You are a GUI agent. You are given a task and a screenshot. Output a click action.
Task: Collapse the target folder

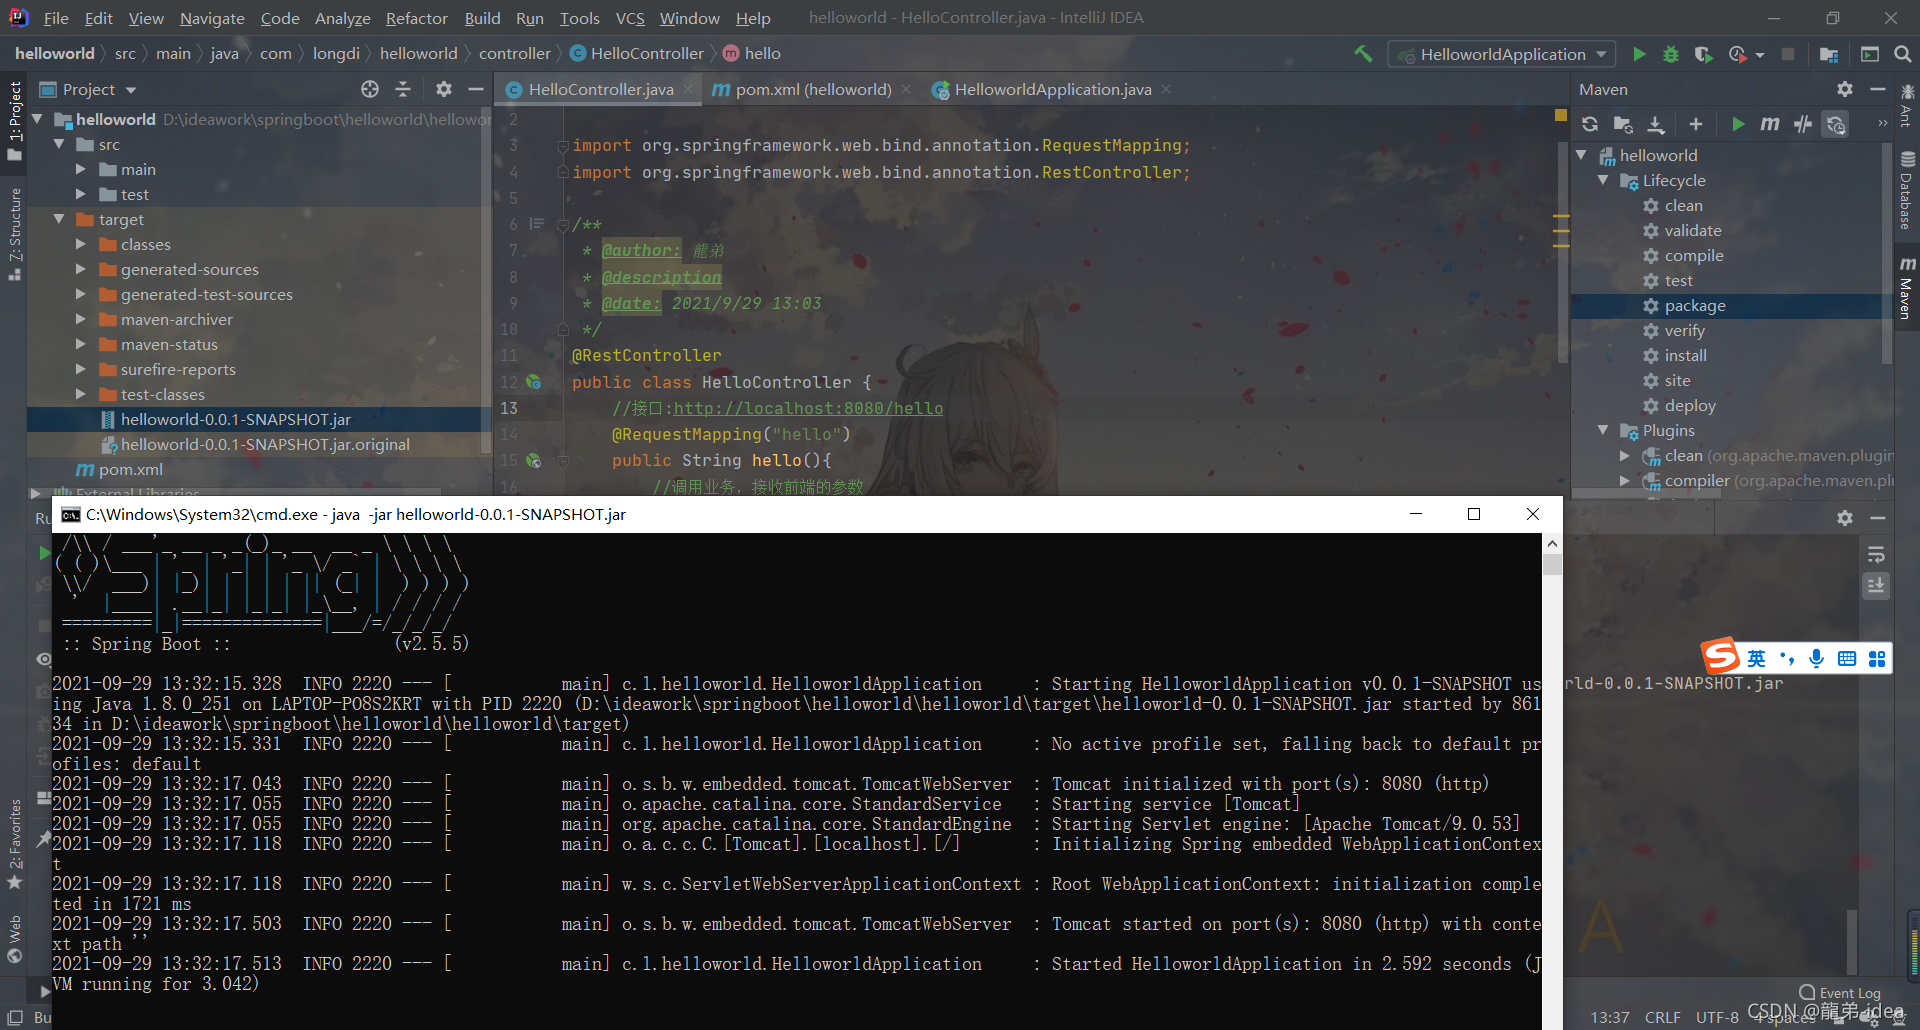(59, 219)
